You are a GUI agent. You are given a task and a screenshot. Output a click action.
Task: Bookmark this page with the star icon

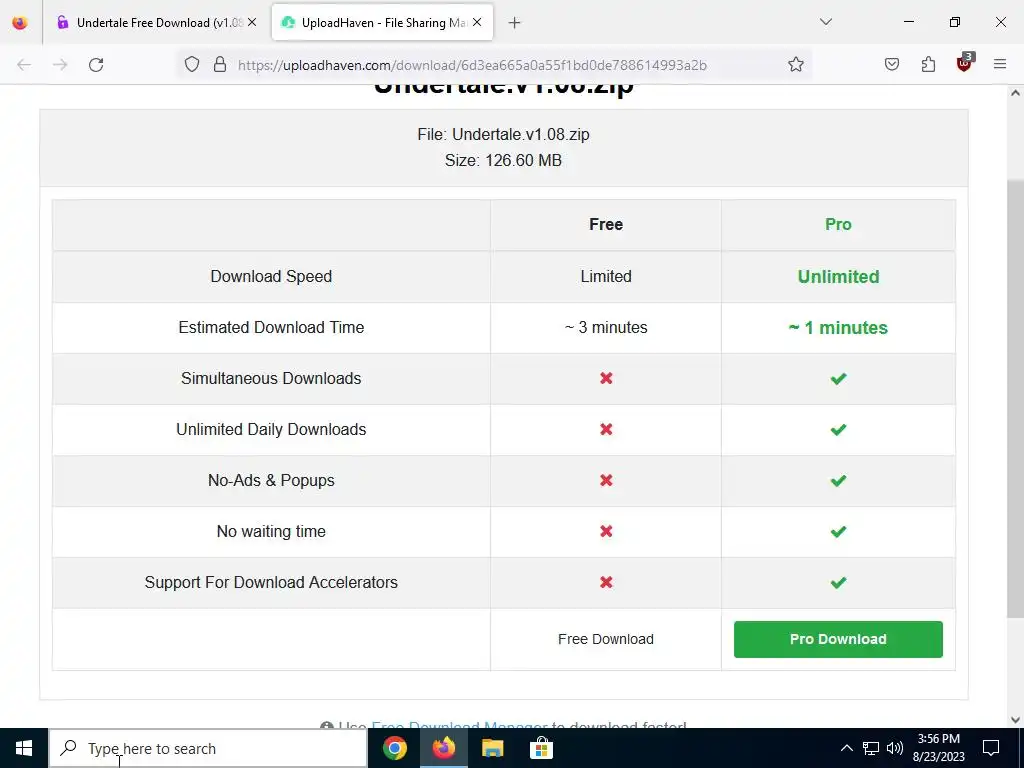pyautogui.click(x=795, y=64)
